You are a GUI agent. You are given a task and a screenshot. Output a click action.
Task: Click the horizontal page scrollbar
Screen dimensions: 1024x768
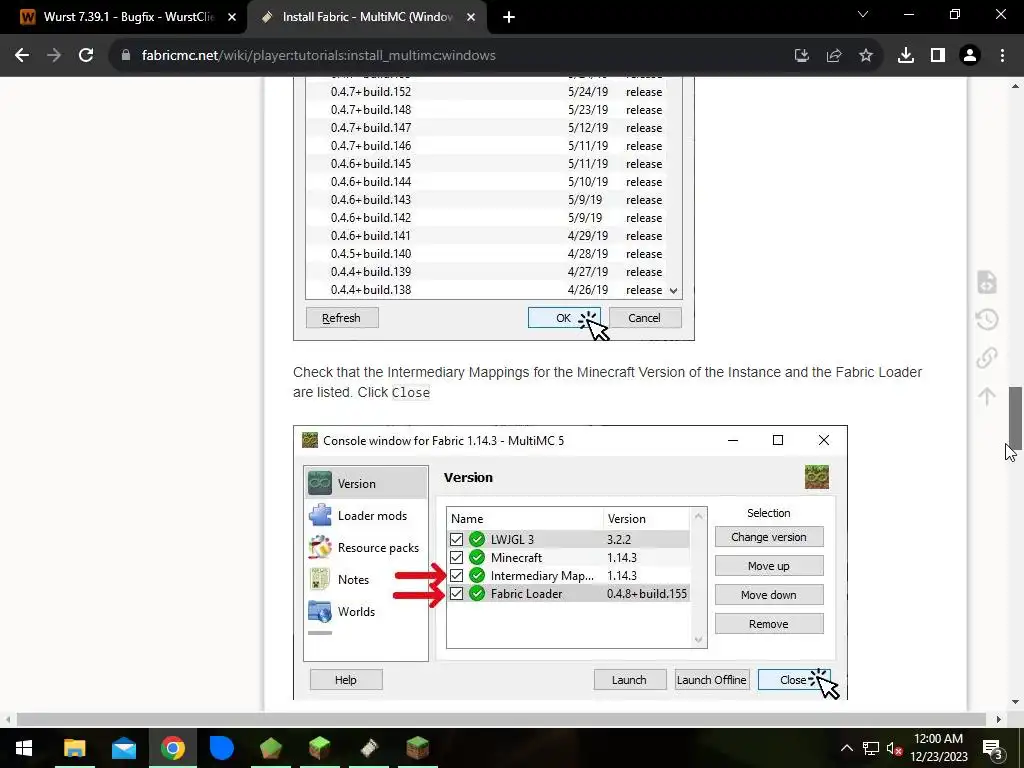click(500, 719)
